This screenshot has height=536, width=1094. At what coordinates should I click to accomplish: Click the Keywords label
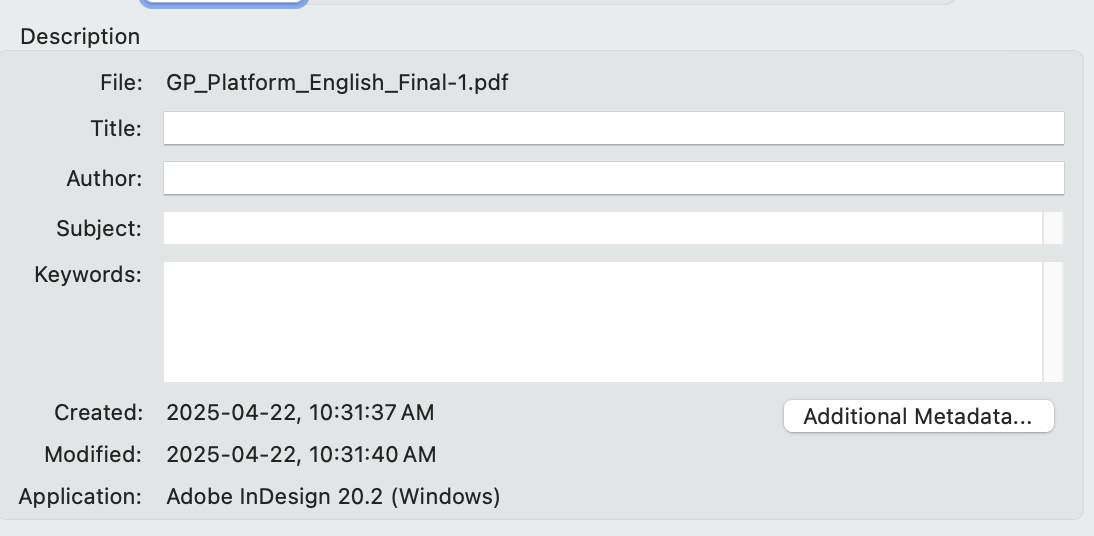(x=88, y=274)
